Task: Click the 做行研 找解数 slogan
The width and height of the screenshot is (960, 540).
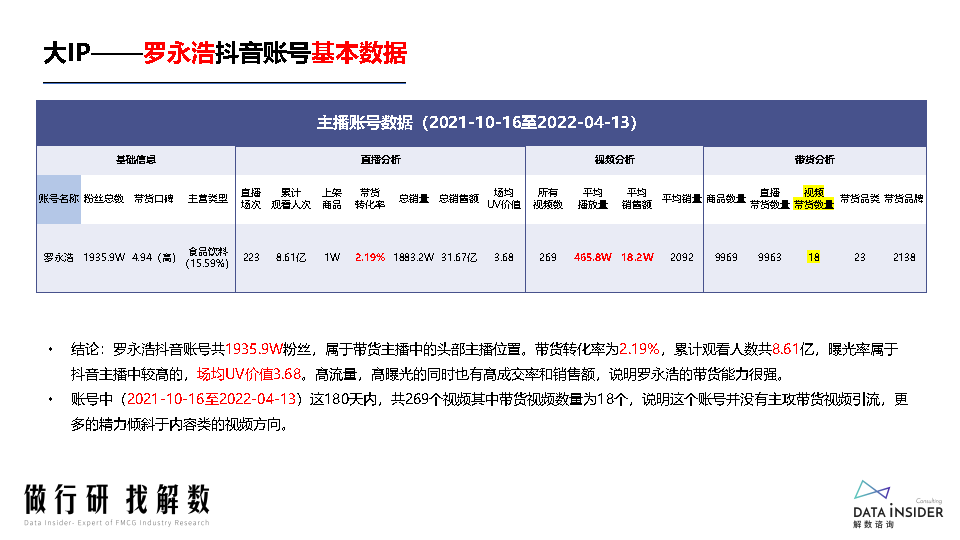Action: tap(117, 499)
